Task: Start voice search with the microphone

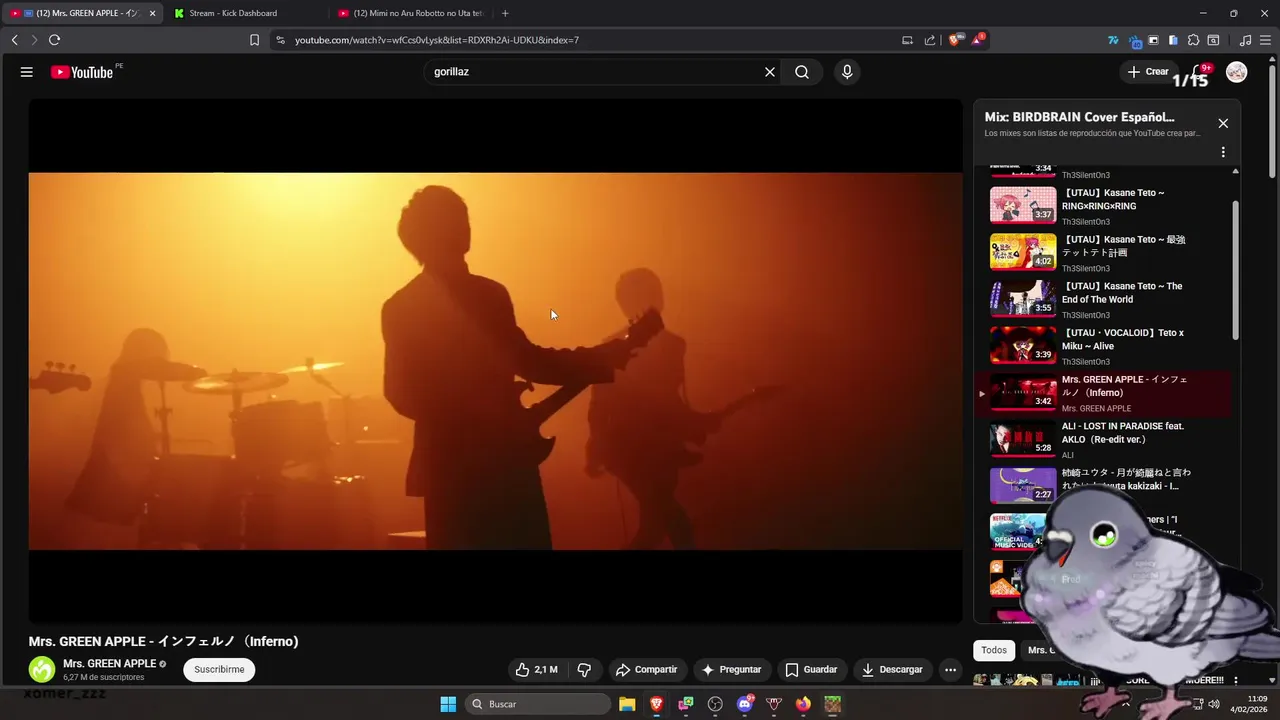Action: point(847,72)
